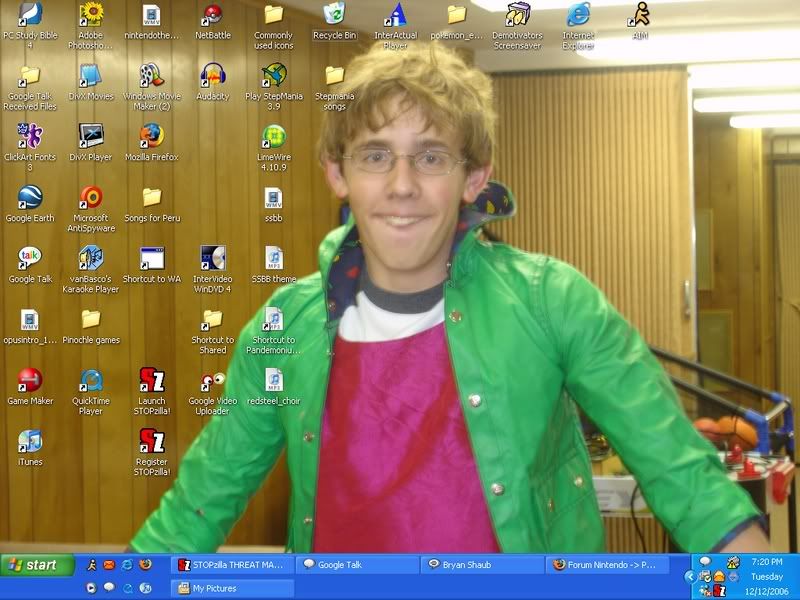Click Firefox icon in Quick Launch
Screen dimensions: 800x600
[x=145, y=564]
